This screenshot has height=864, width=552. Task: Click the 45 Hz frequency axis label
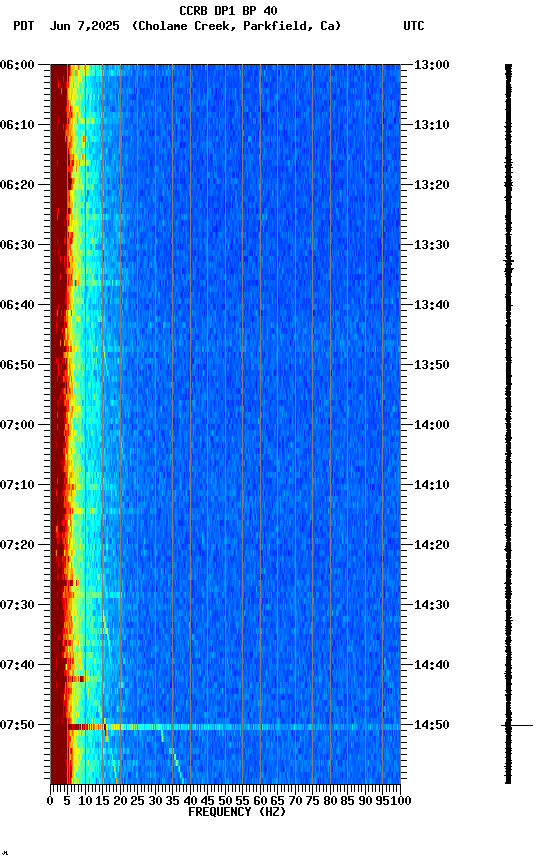point(207,801)
